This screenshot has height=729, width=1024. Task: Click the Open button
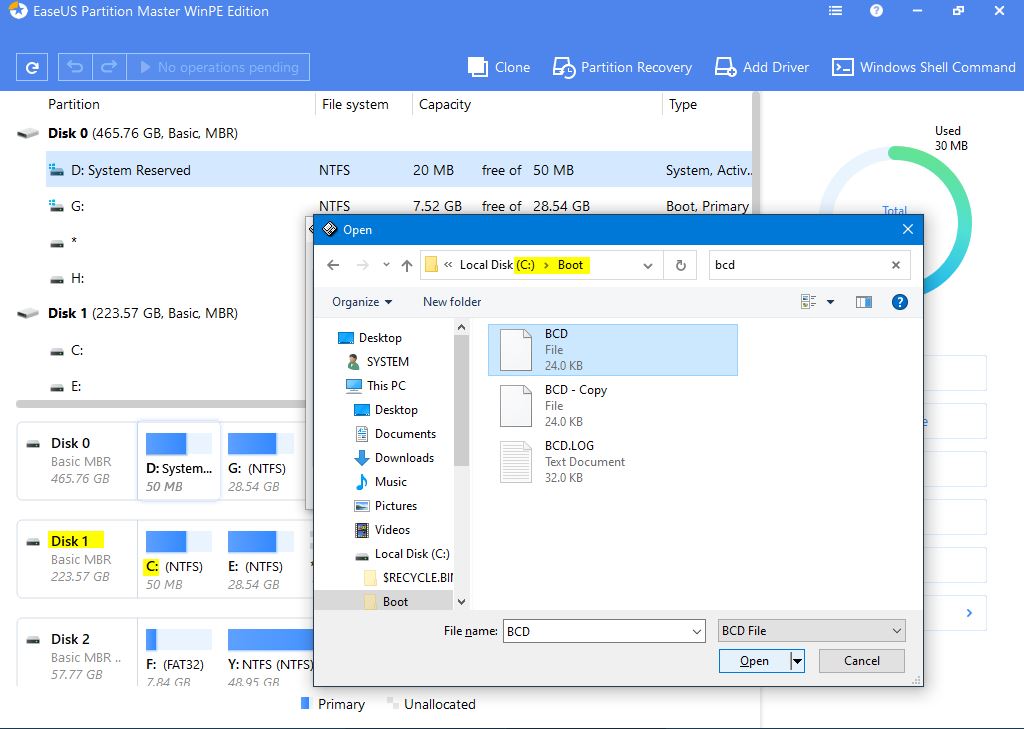click(754, 661)
